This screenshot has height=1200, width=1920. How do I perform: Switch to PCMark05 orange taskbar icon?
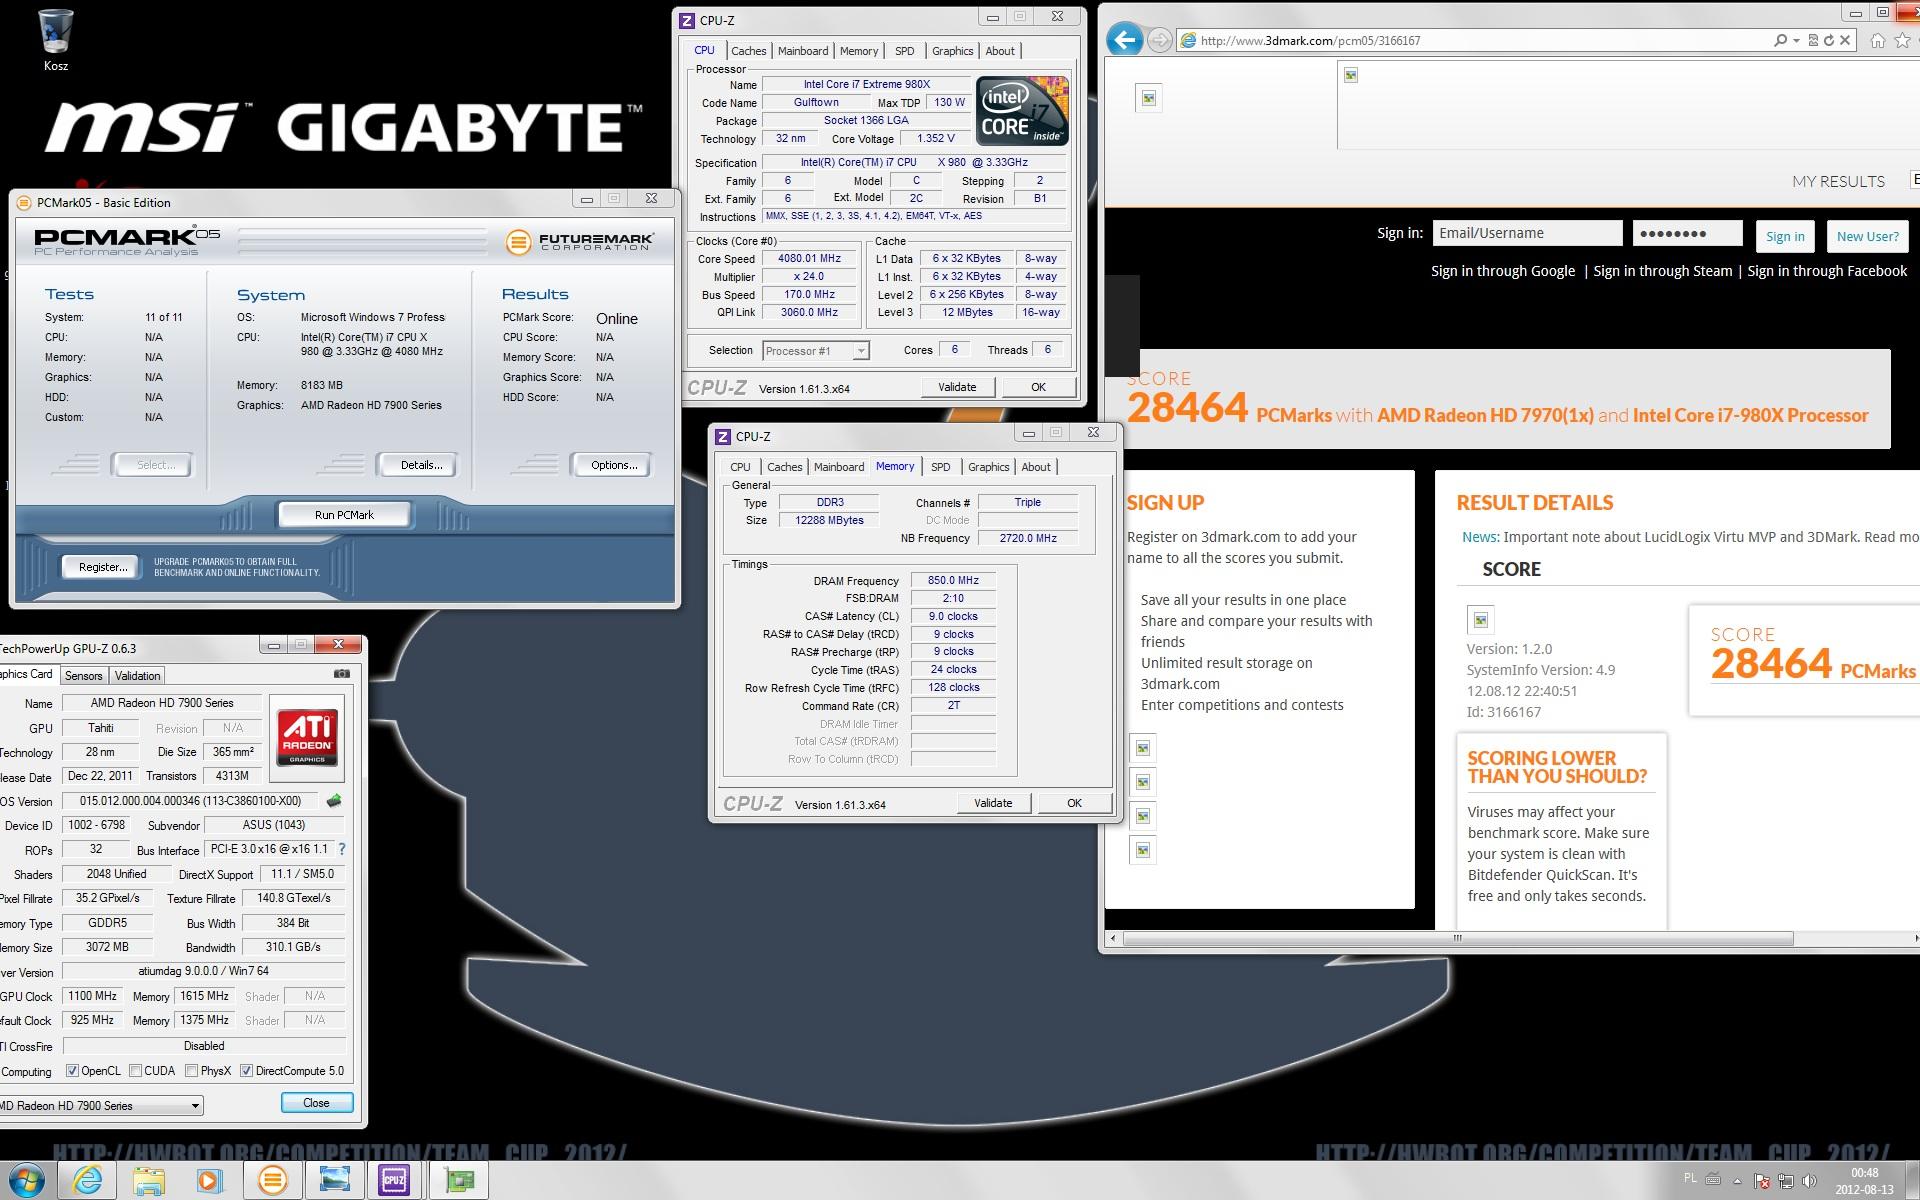[272, 1180]
